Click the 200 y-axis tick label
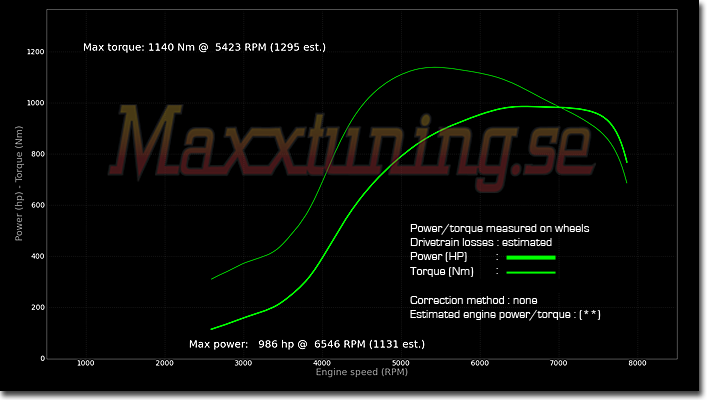The image size is (708, 400). 38,307
